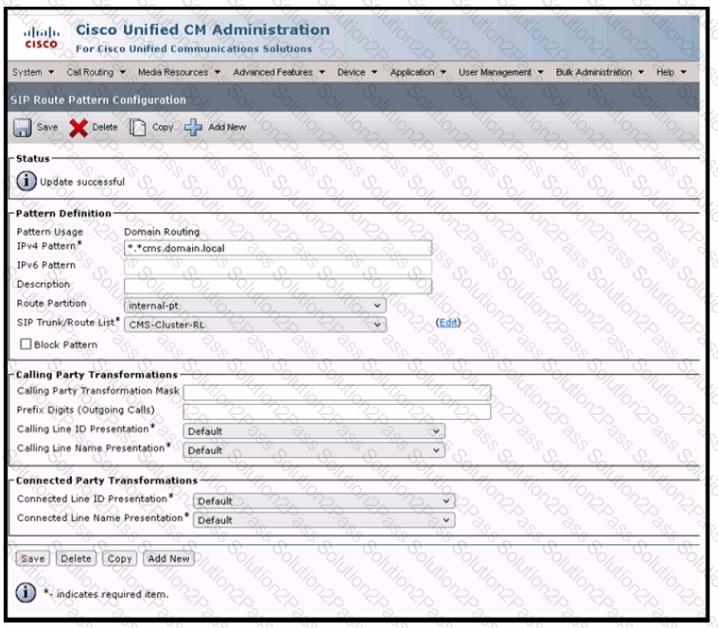Enable the Block Pattern checkbox

click(x=26, y=344)
